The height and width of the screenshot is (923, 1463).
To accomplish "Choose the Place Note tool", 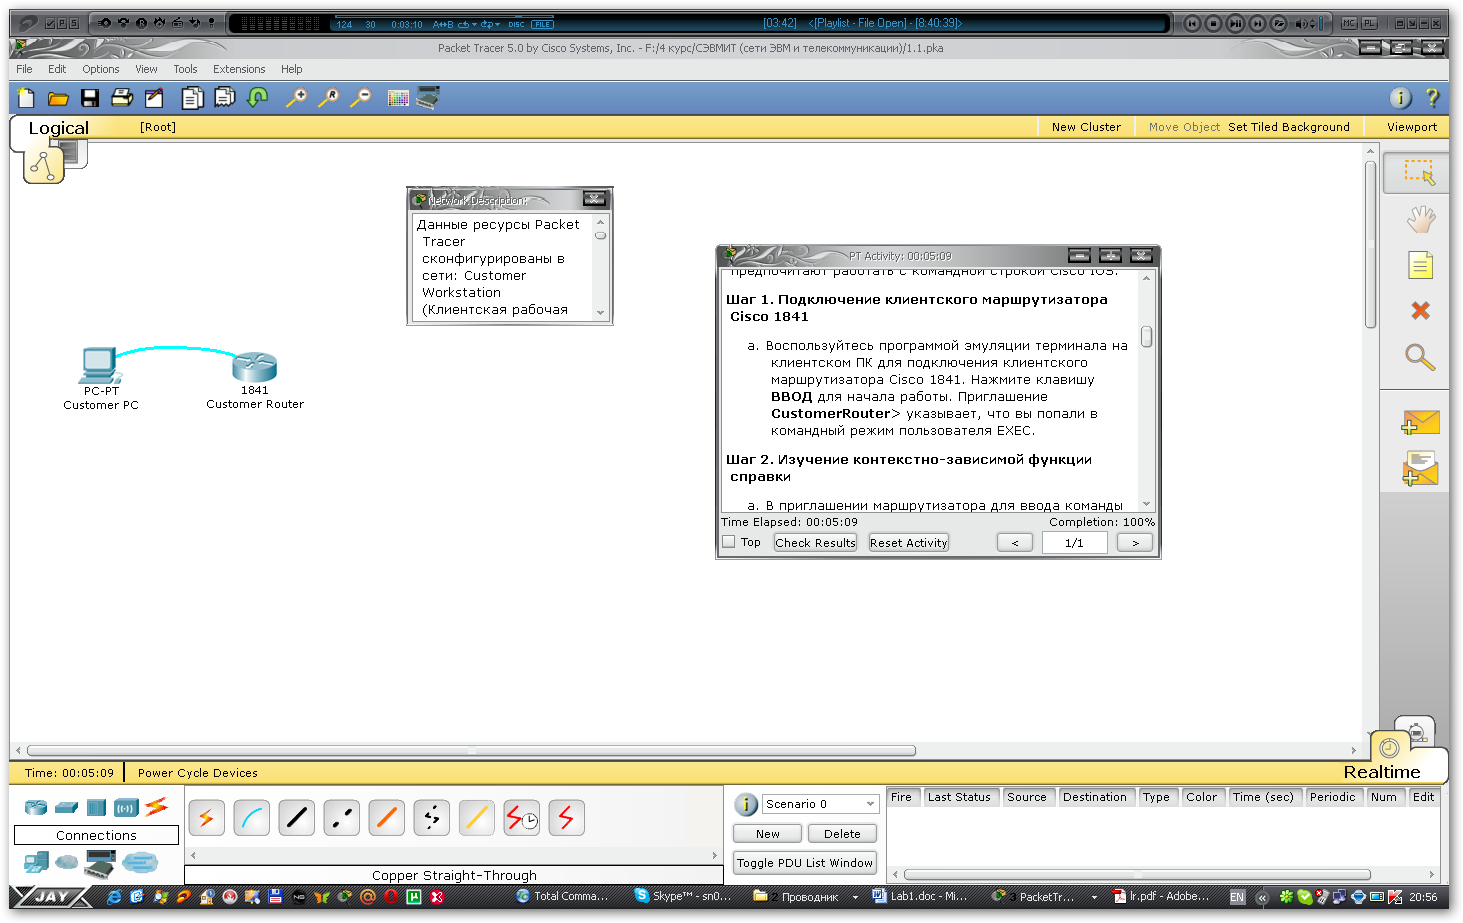I will point(1420,265).
